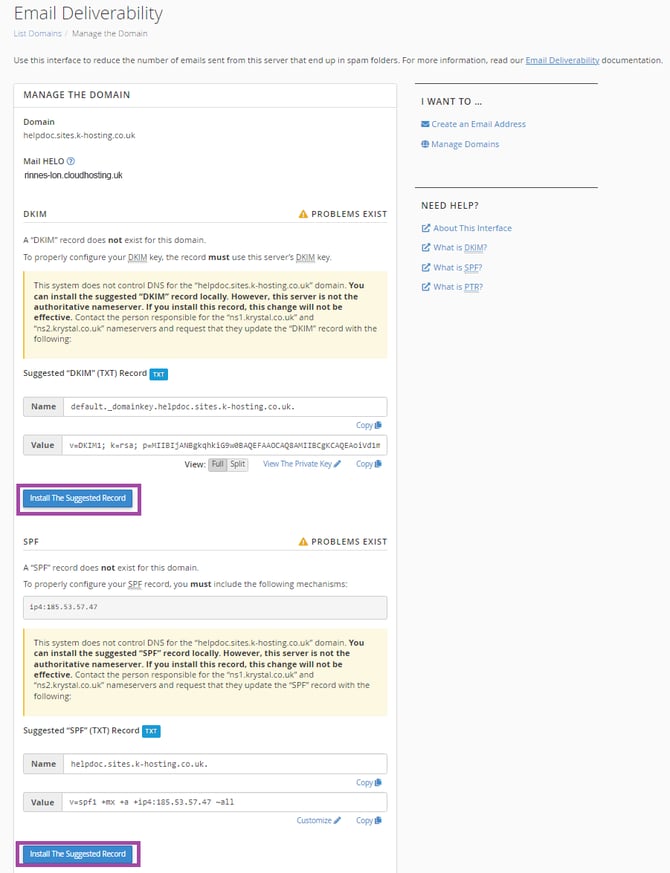The image size is (670, 873).
Task: Open What is SPF? help link
Action: 458,268
